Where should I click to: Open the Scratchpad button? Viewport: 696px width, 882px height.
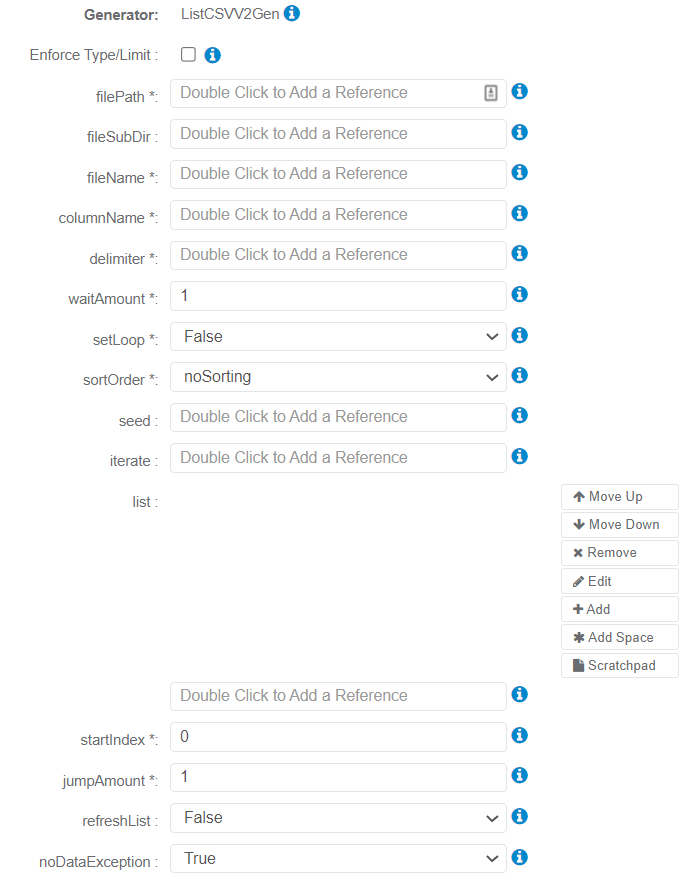[x=619, y=665]
